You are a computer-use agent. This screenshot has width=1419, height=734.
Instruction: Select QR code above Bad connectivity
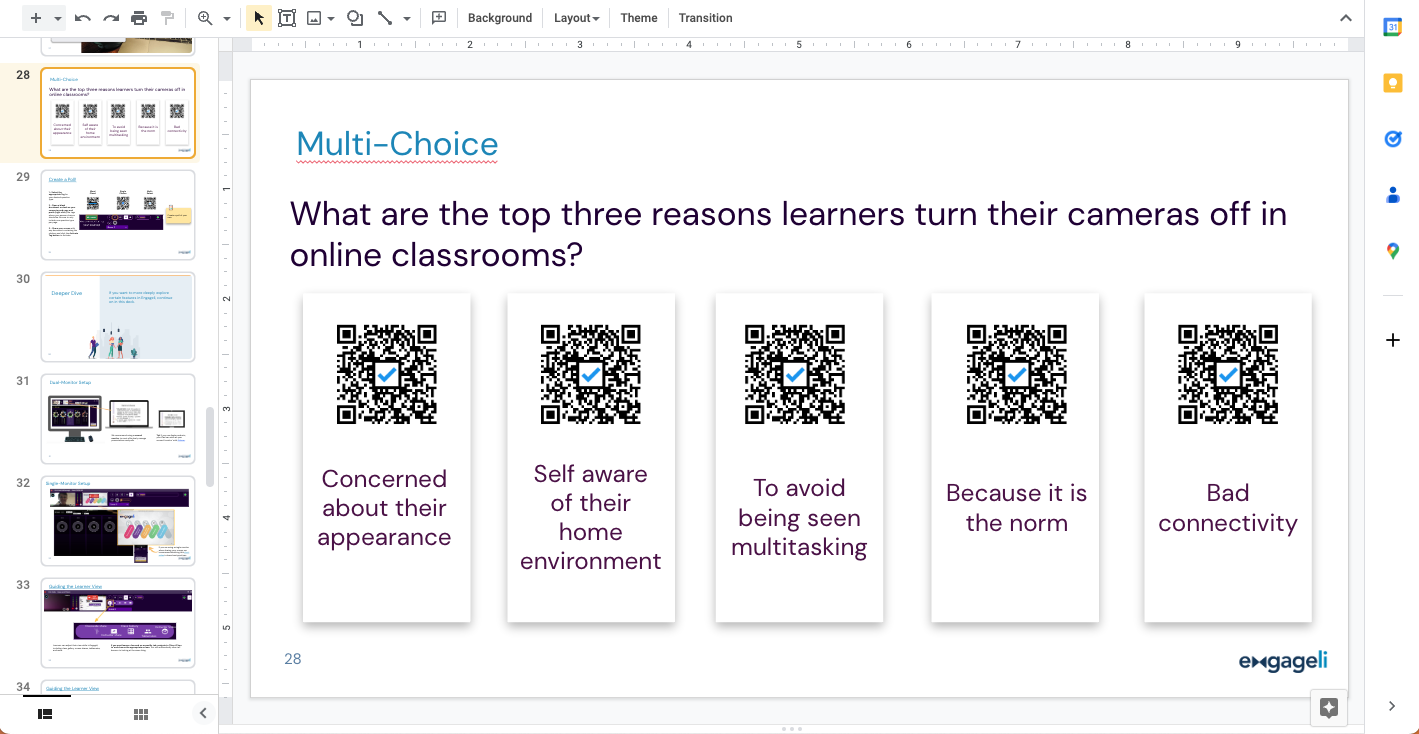pyautogui.click(x=1228, y=374)
